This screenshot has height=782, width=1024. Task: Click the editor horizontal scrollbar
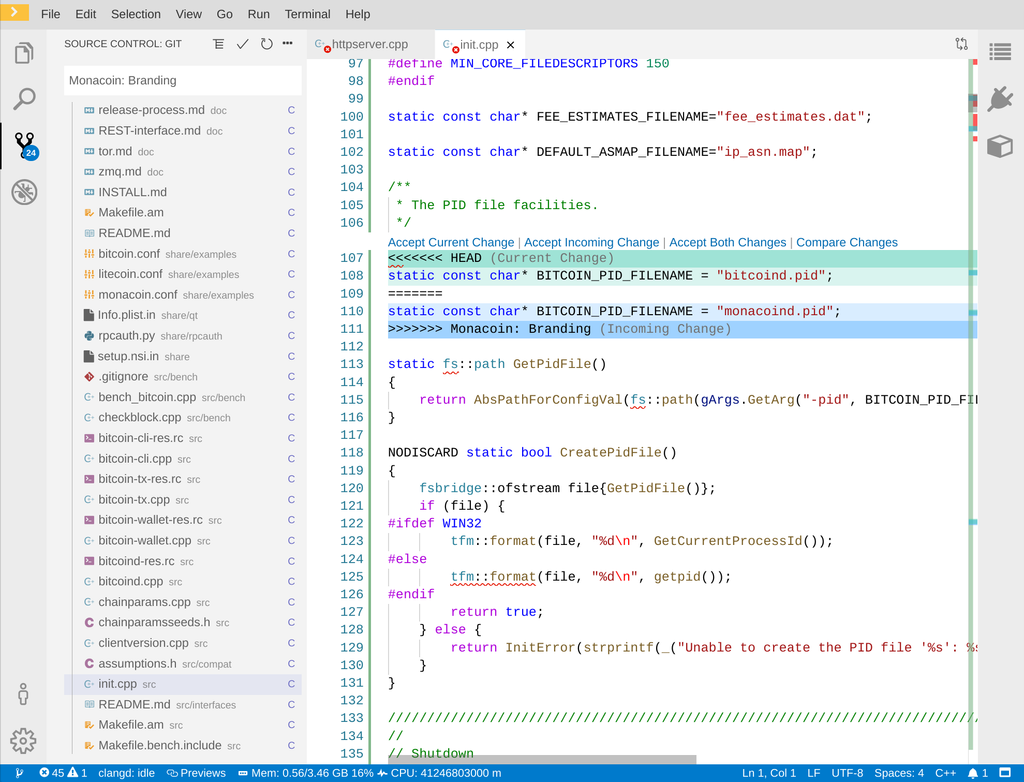(x=542, y=759)
